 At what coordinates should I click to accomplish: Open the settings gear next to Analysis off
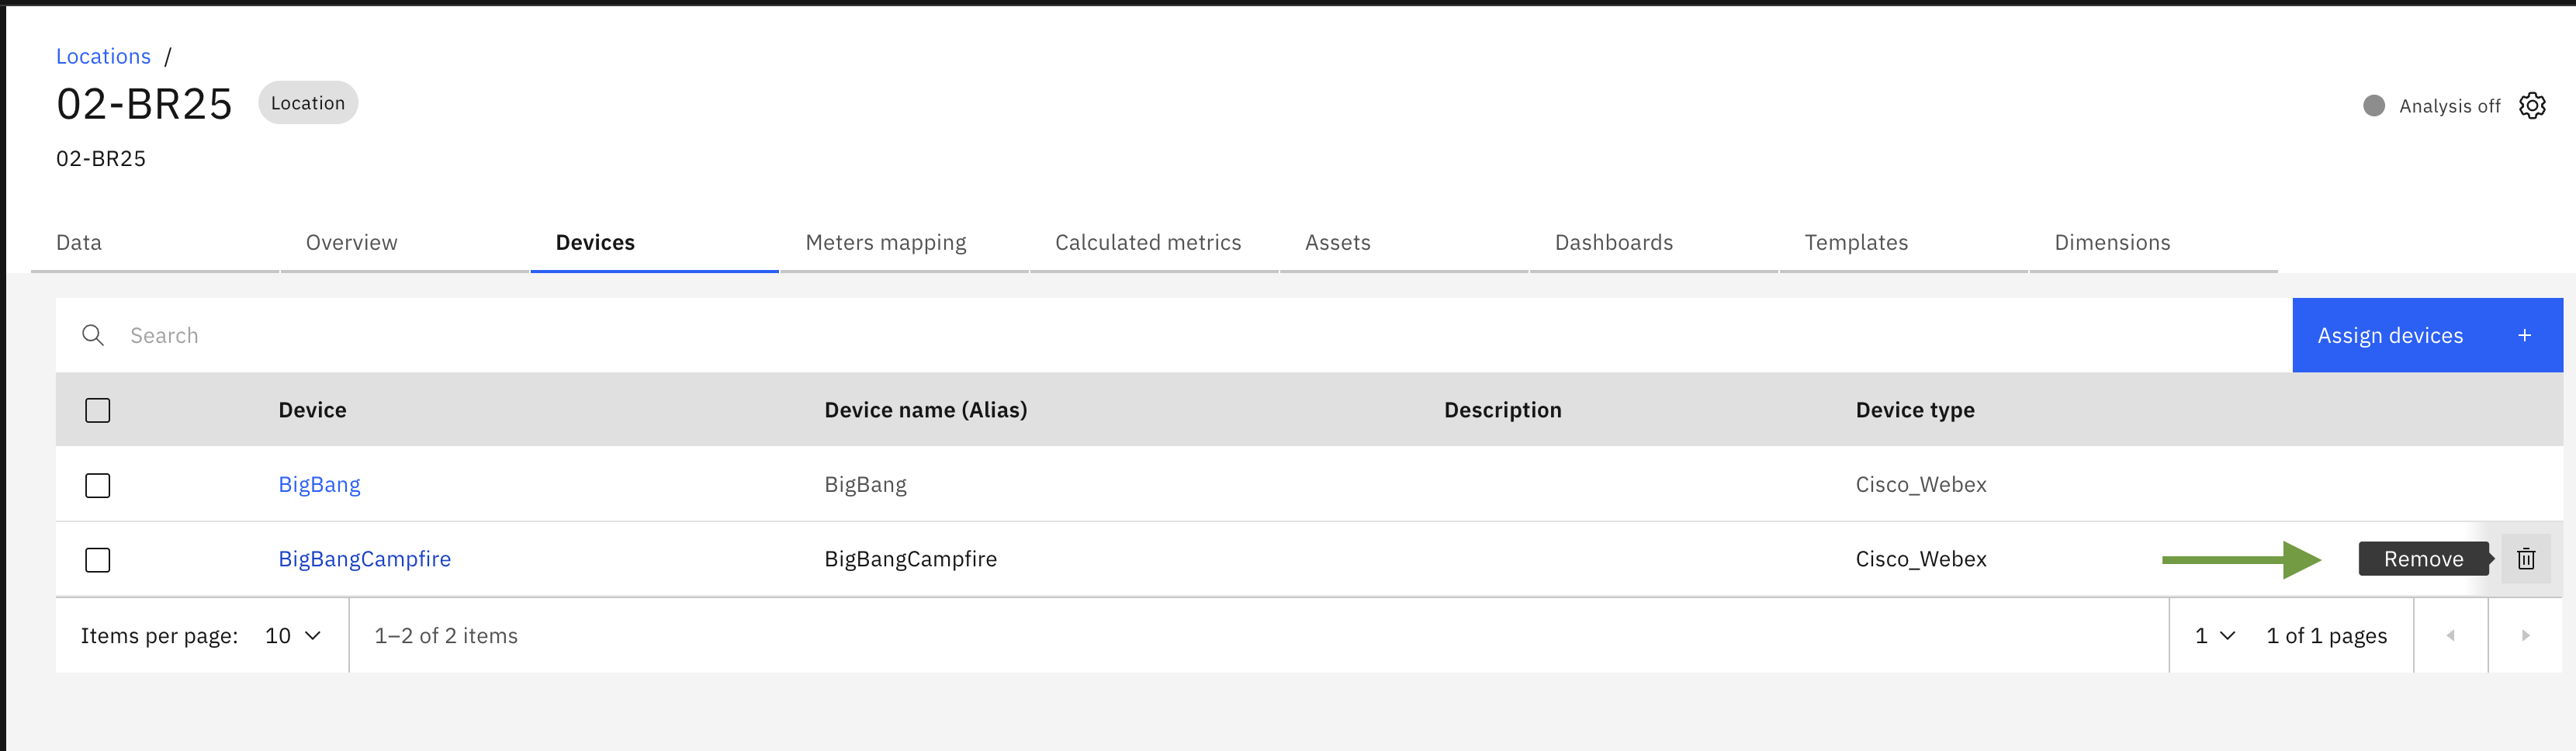pos(2531,105)
